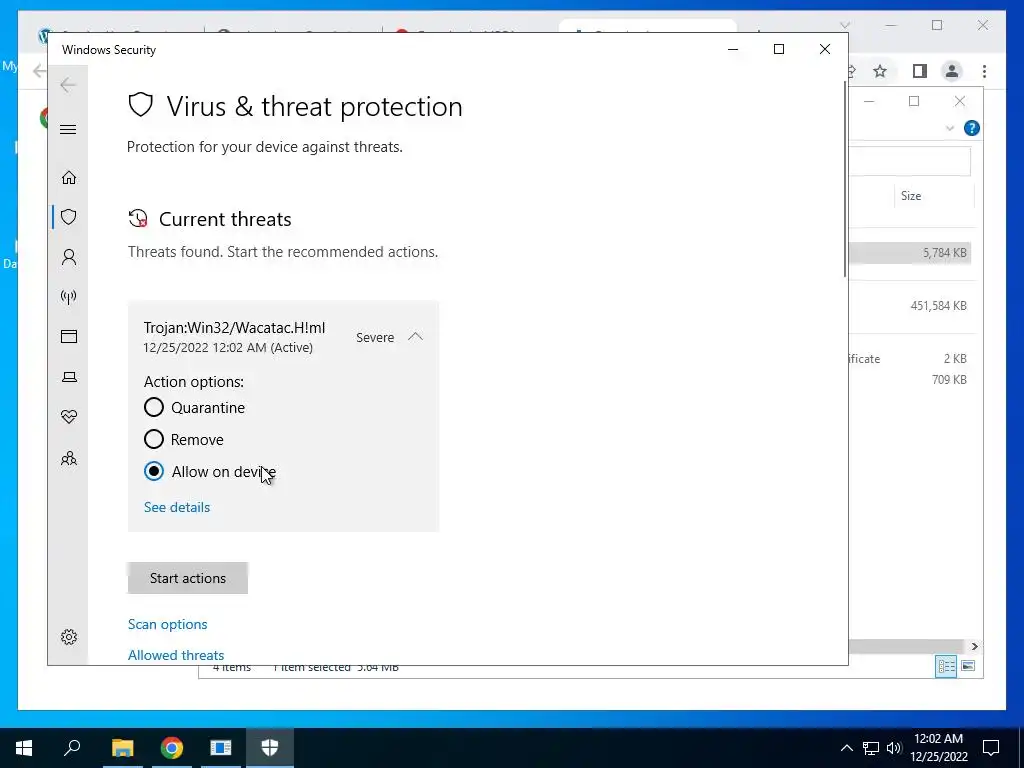Click Windows Security shield taskbar icon
The image size is (1024, 768).
270,748
